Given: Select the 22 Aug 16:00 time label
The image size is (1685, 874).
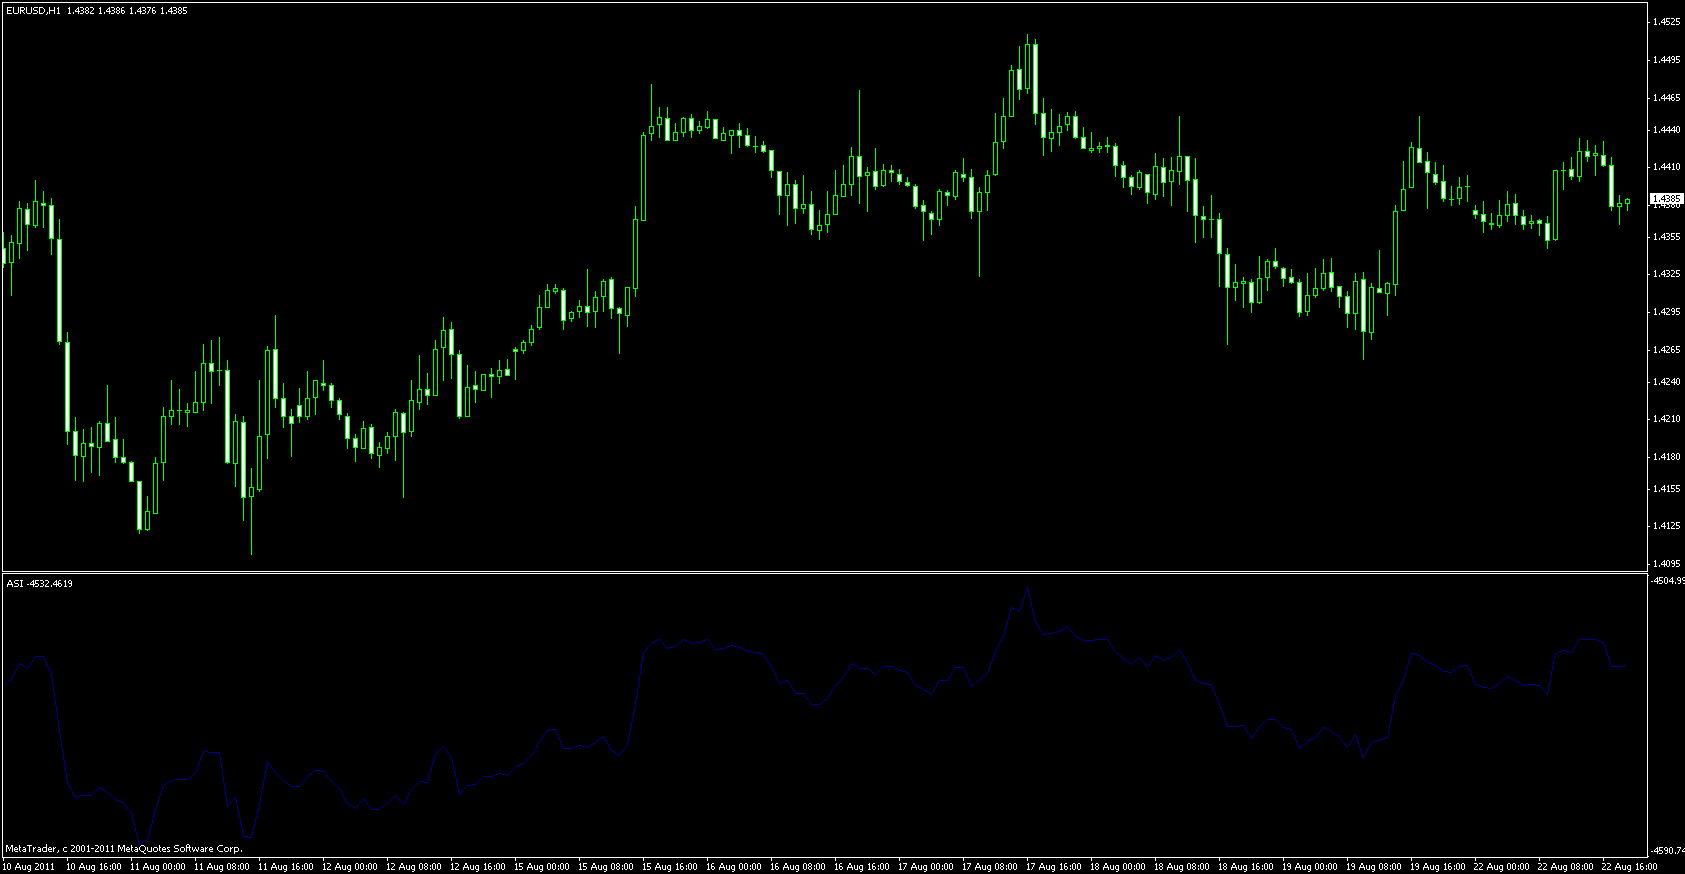Looking at the screenshot, I should pyautogui.click(x=1629, y=866).
